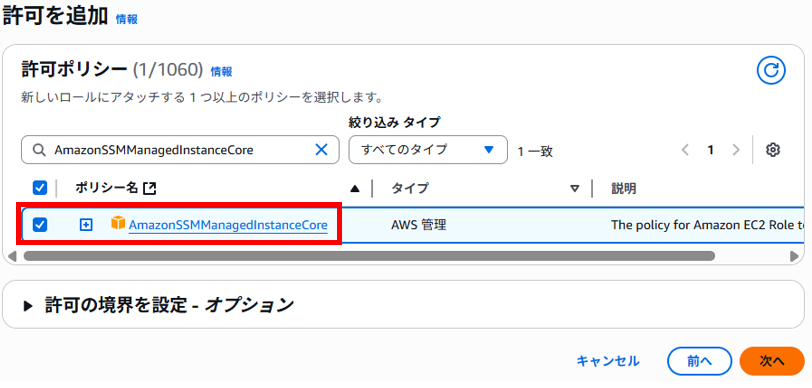Viewport: 812px width, 388px height.
Task: Open the AmazonSSMManagedInstanceCore policy link
Action: 228,225
